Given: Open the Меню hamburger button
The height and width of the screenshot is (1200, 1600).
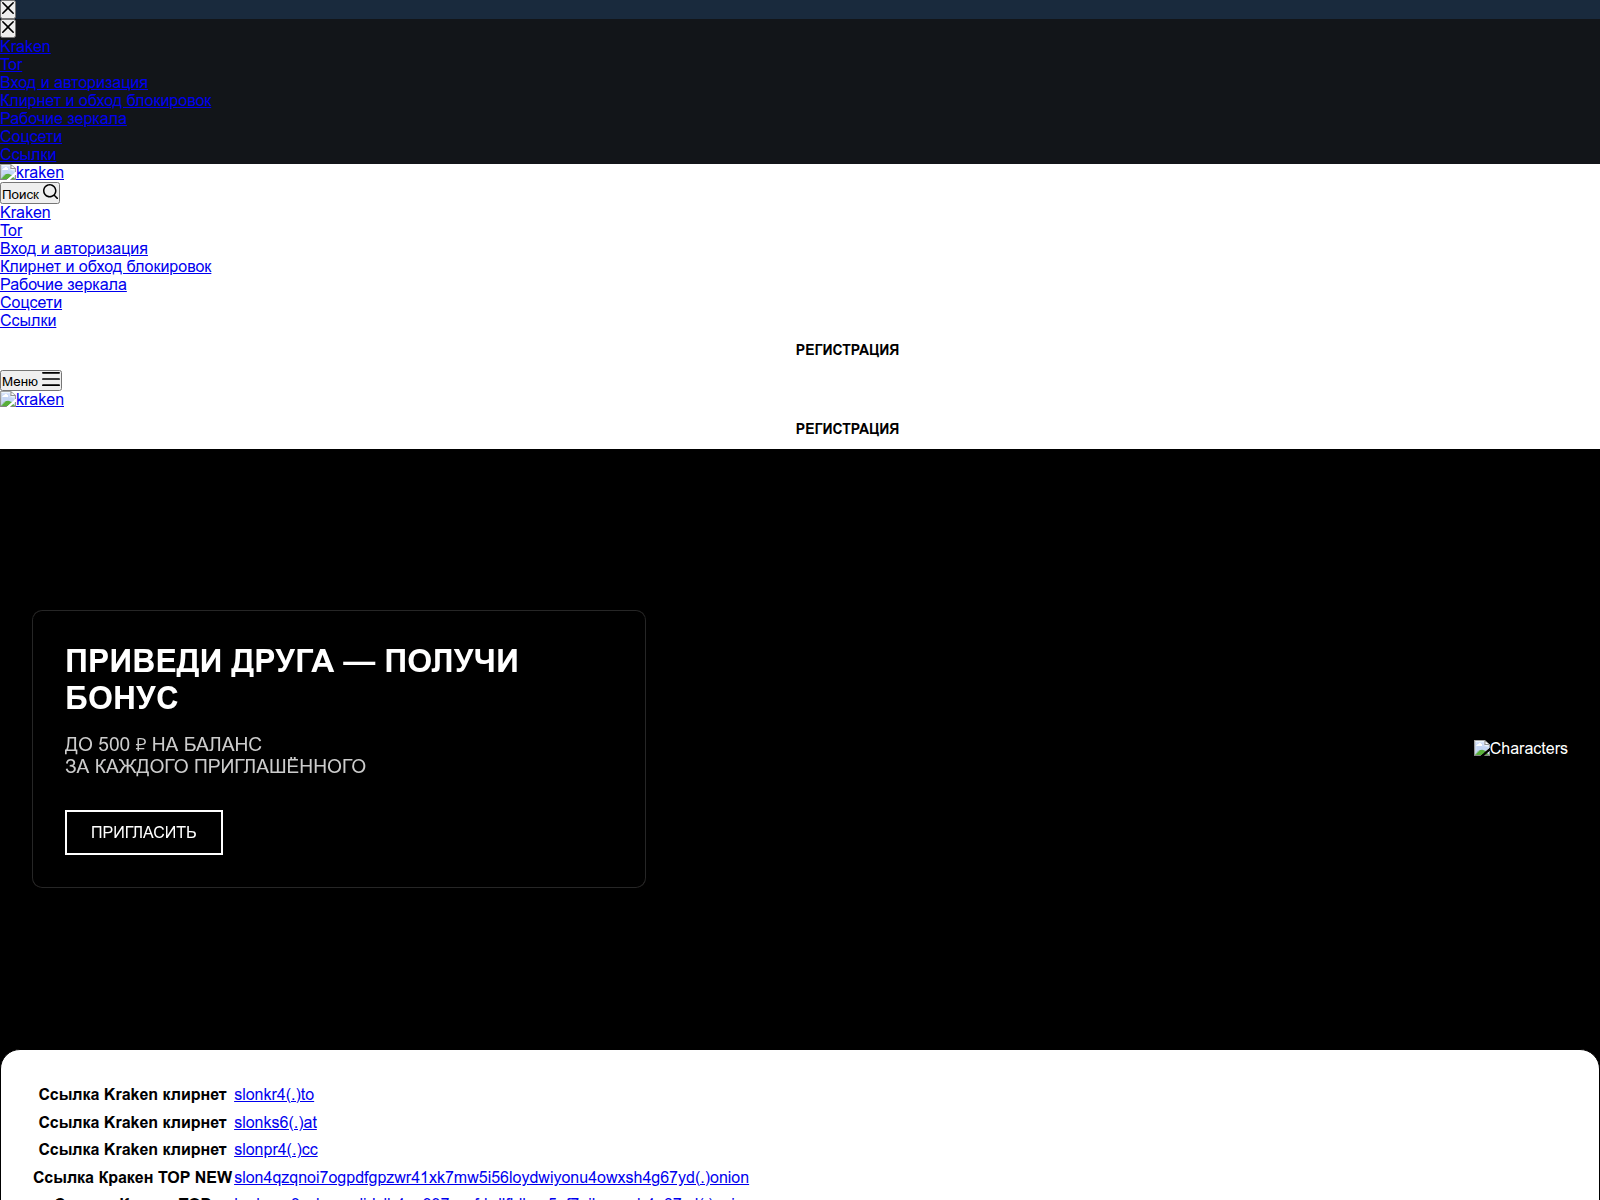Looking at the screenshot, I should 31,380.
